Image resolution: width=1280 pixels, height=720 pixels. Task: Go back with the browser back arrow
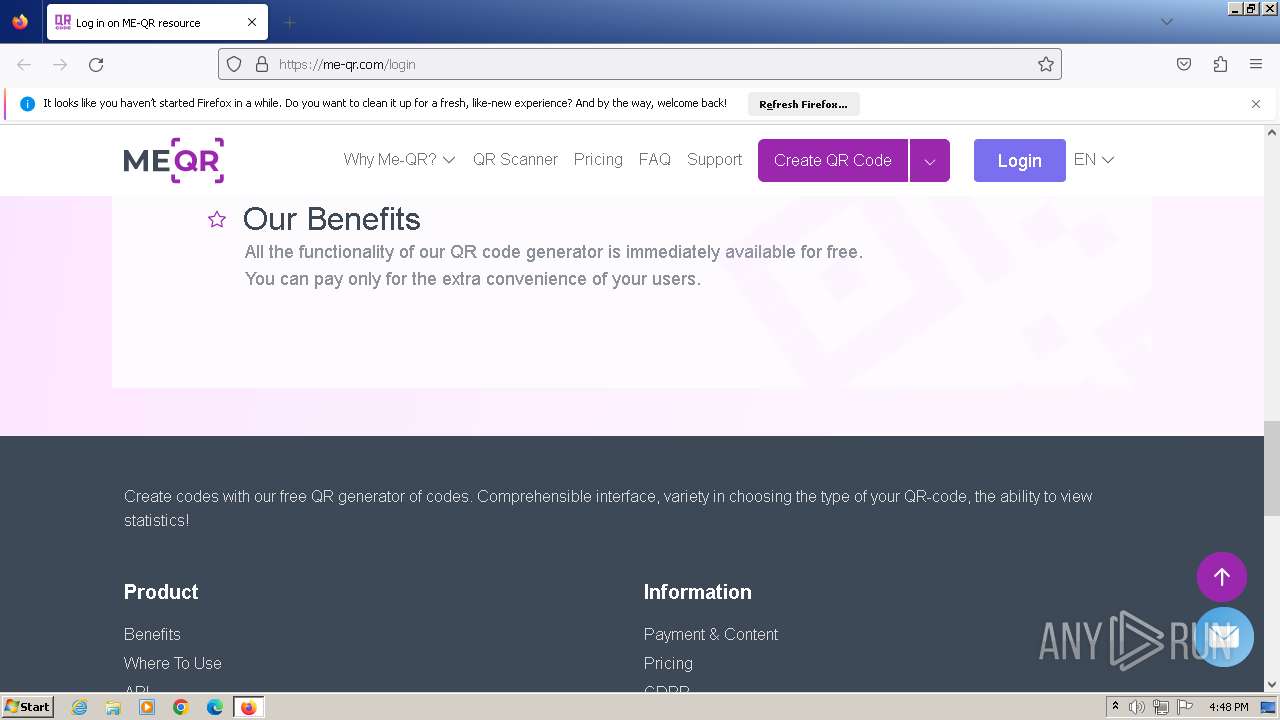coord(24,64)
